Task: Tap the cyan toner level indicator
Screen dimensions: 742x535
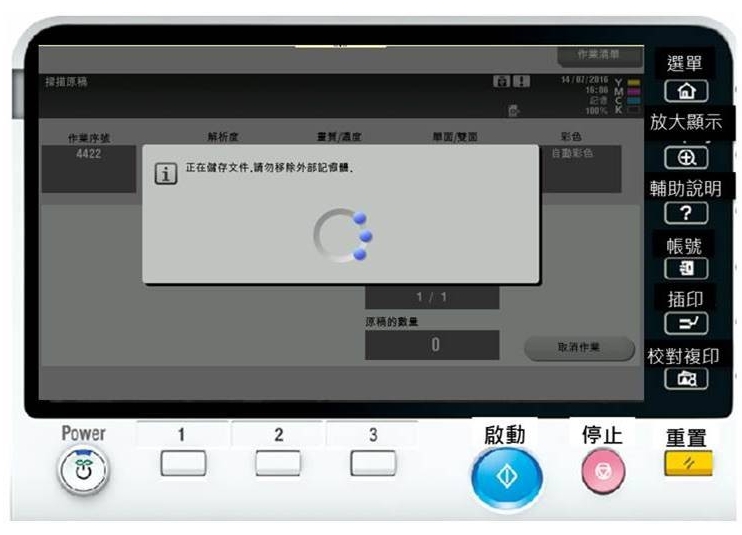Action: (x=634, y=101)
